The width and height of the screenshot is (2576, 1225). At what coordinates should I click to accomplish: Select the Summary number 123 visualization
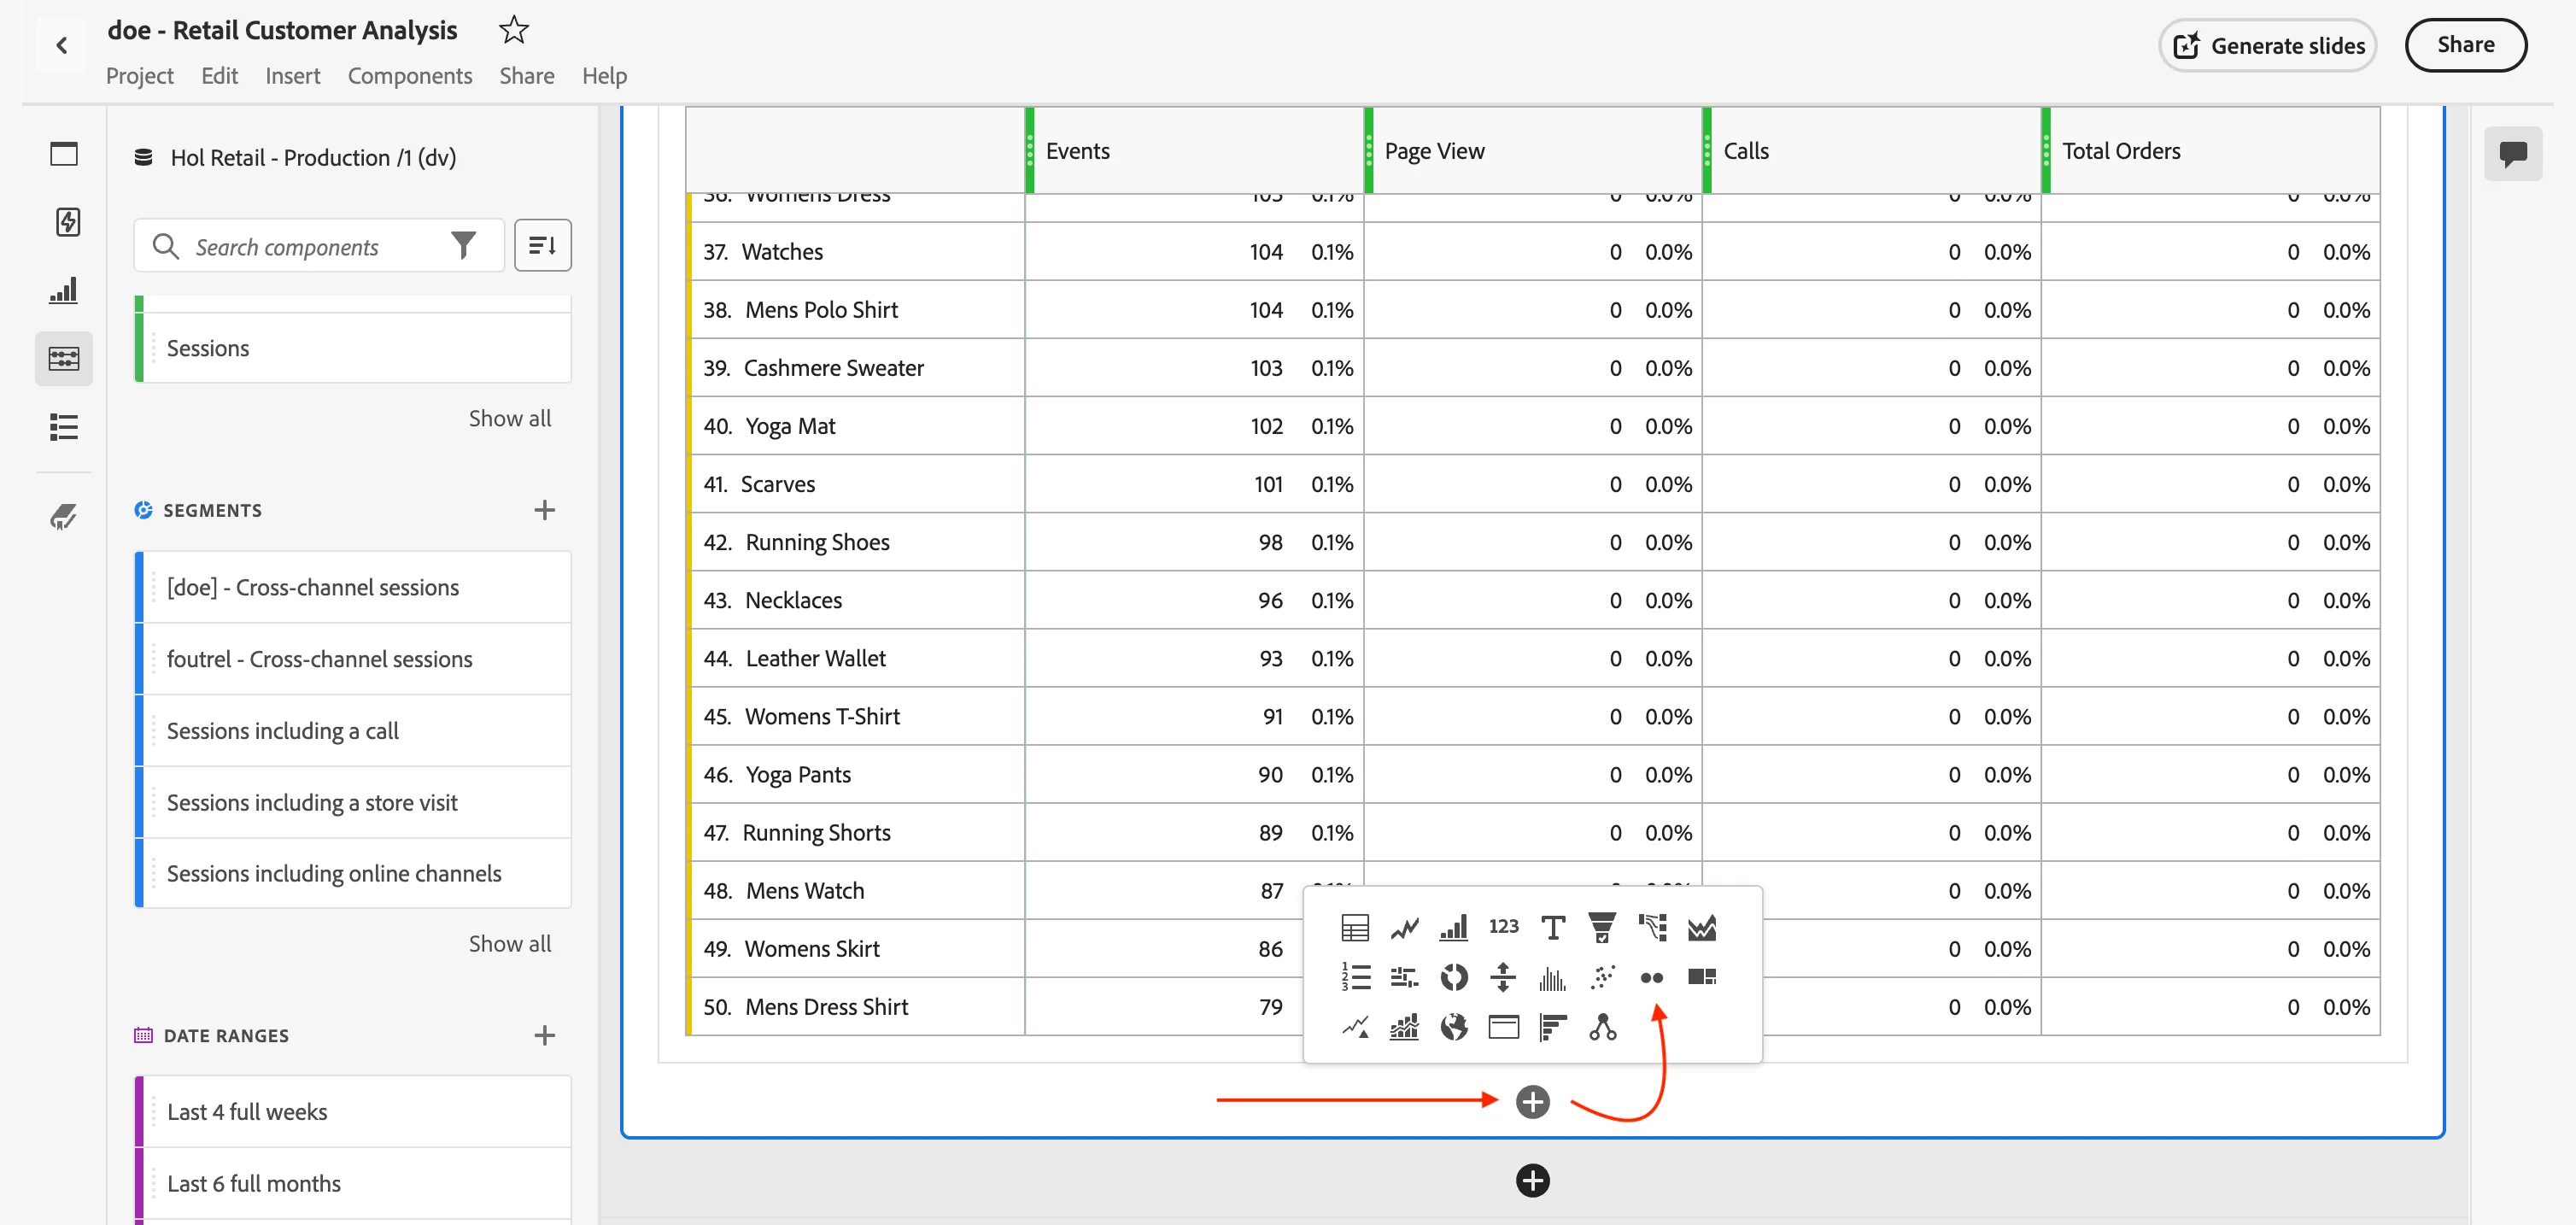point(1503,927)
